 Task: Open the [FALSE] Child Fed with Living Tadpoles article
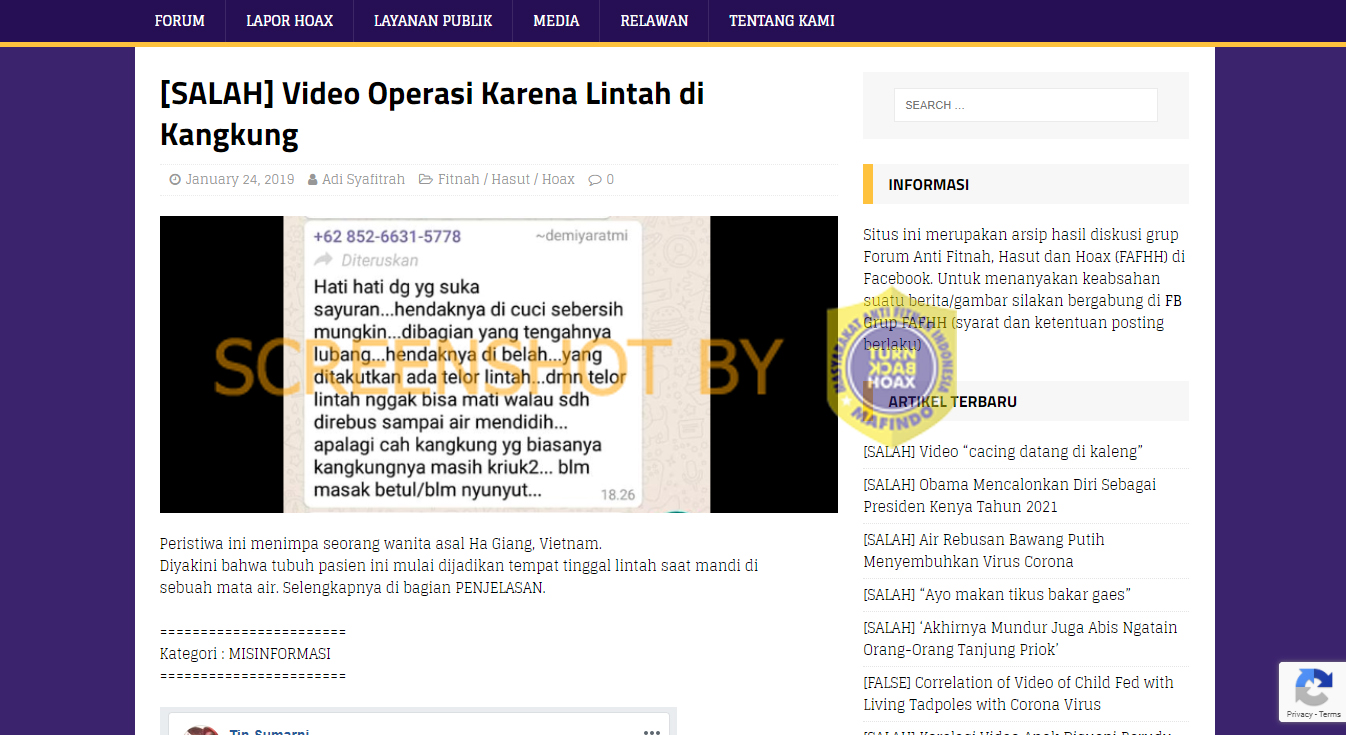tap(1018, 694)
